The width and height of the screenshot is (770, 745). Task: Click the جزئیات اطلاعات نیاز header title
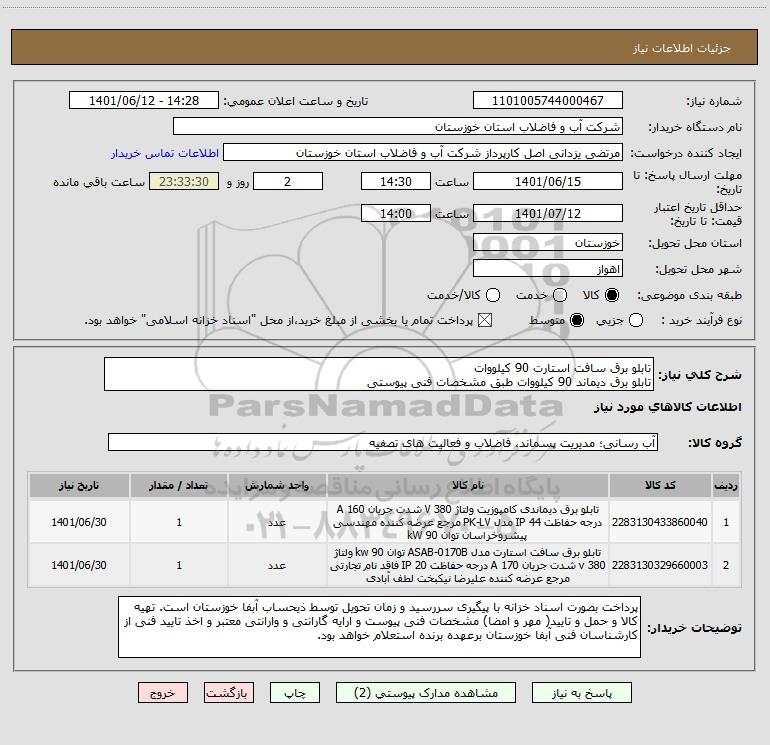pos(682,48)
